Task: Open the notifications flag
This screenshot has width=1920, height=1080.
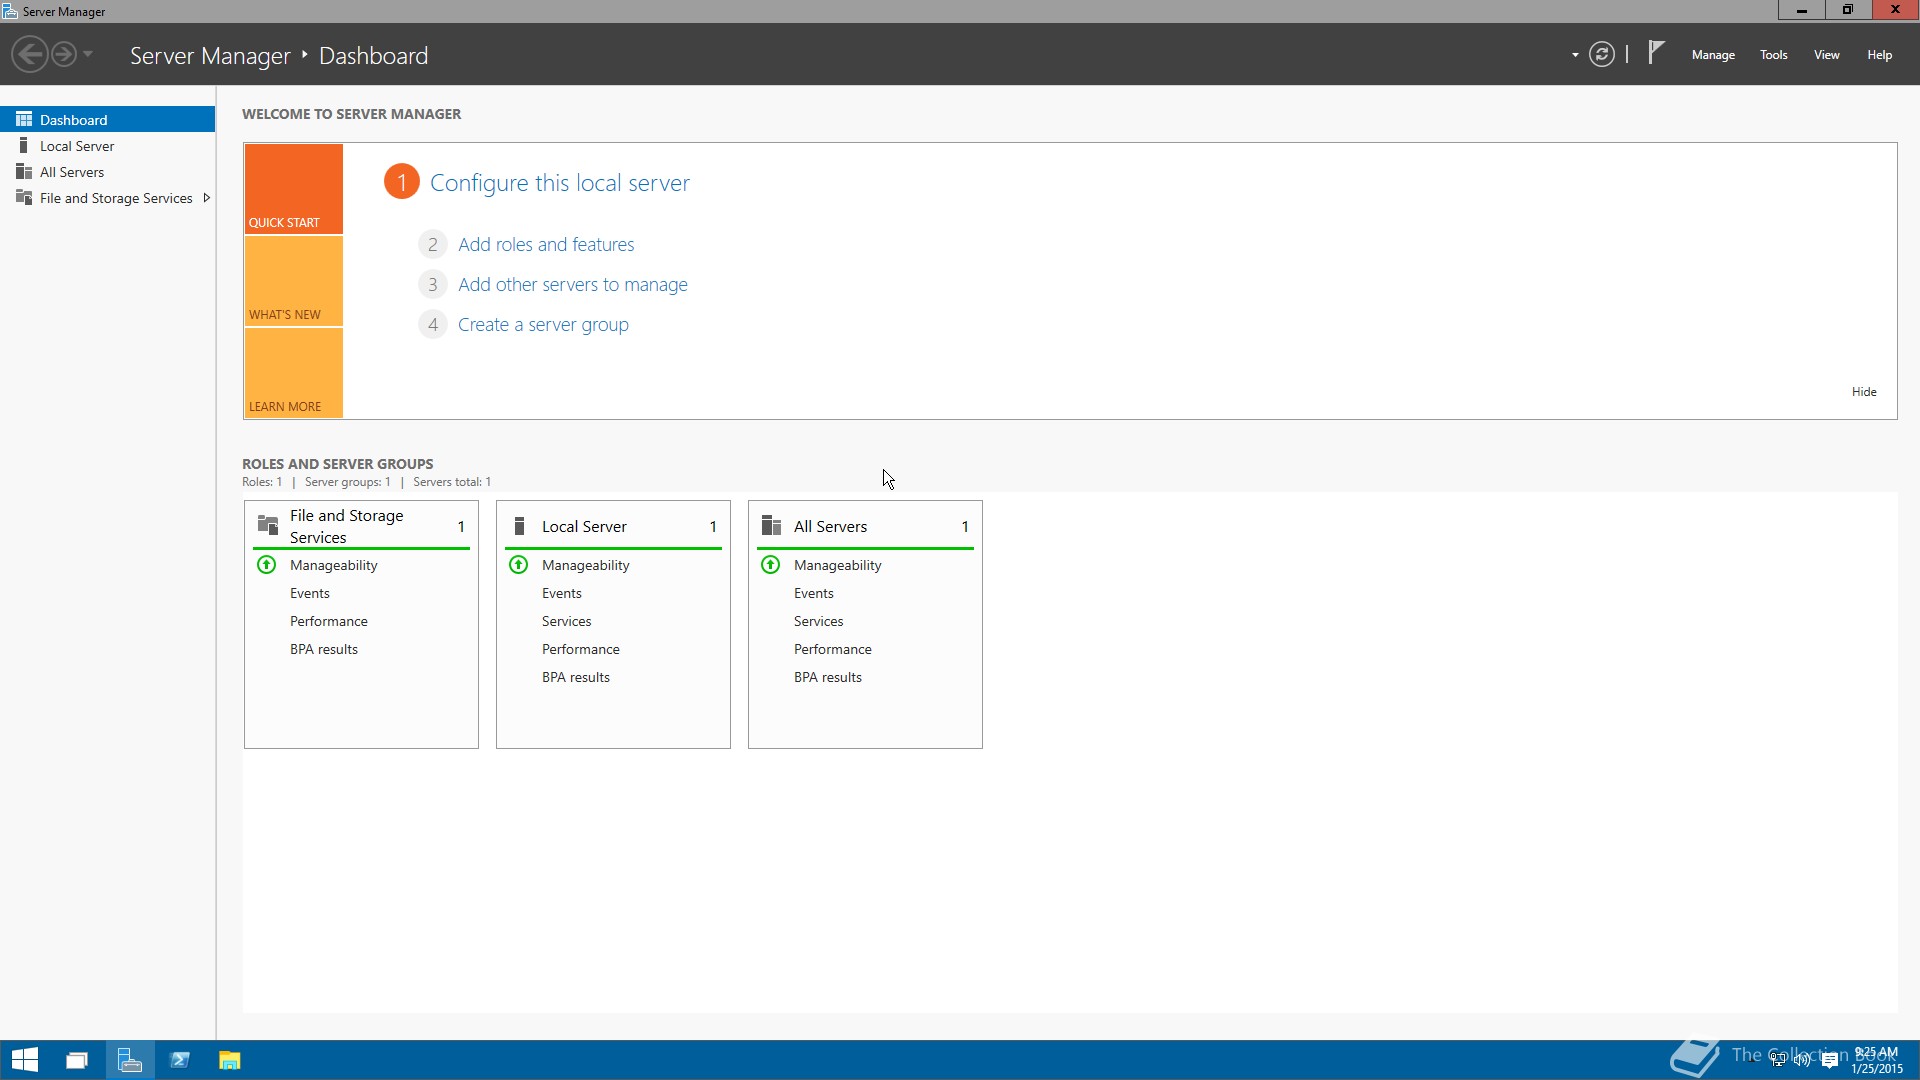Action: pos(1656,52)
